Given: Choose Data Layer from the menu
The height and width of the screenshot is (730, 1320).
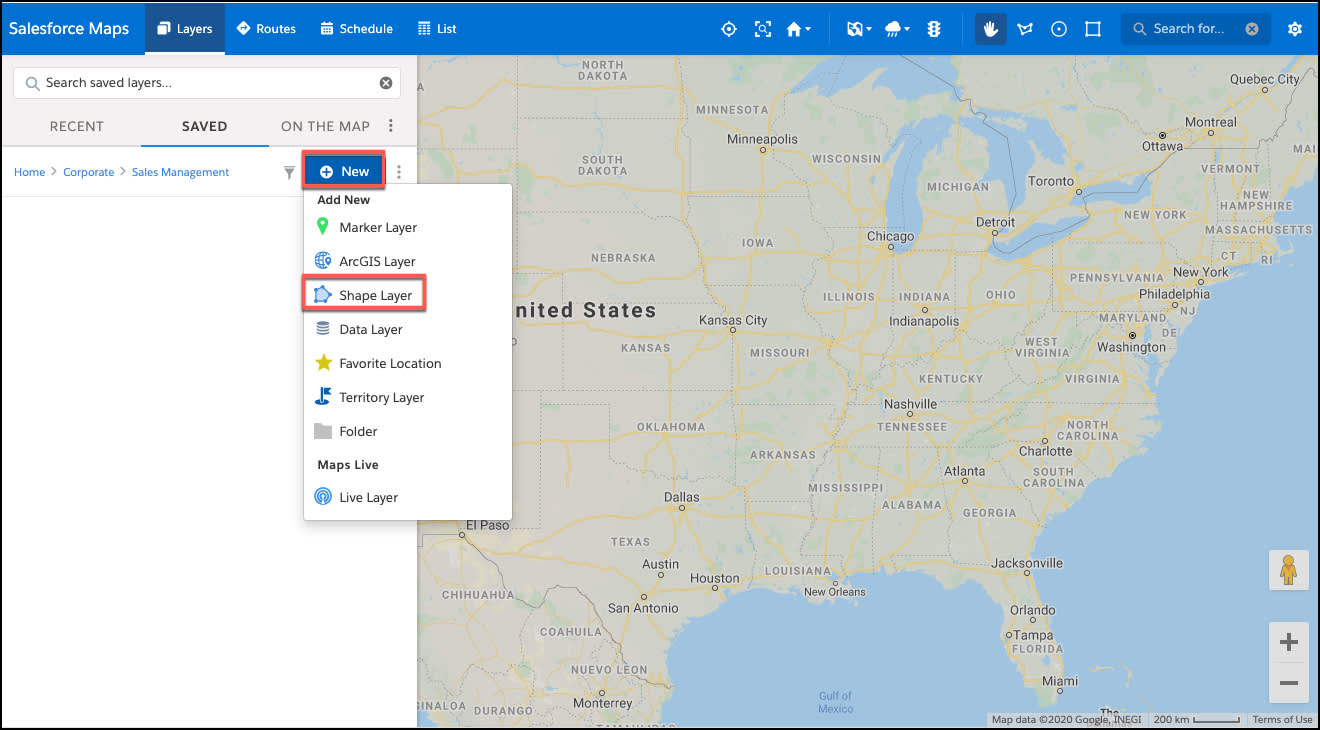Looking at the screenshot, I should pos(408,330).
